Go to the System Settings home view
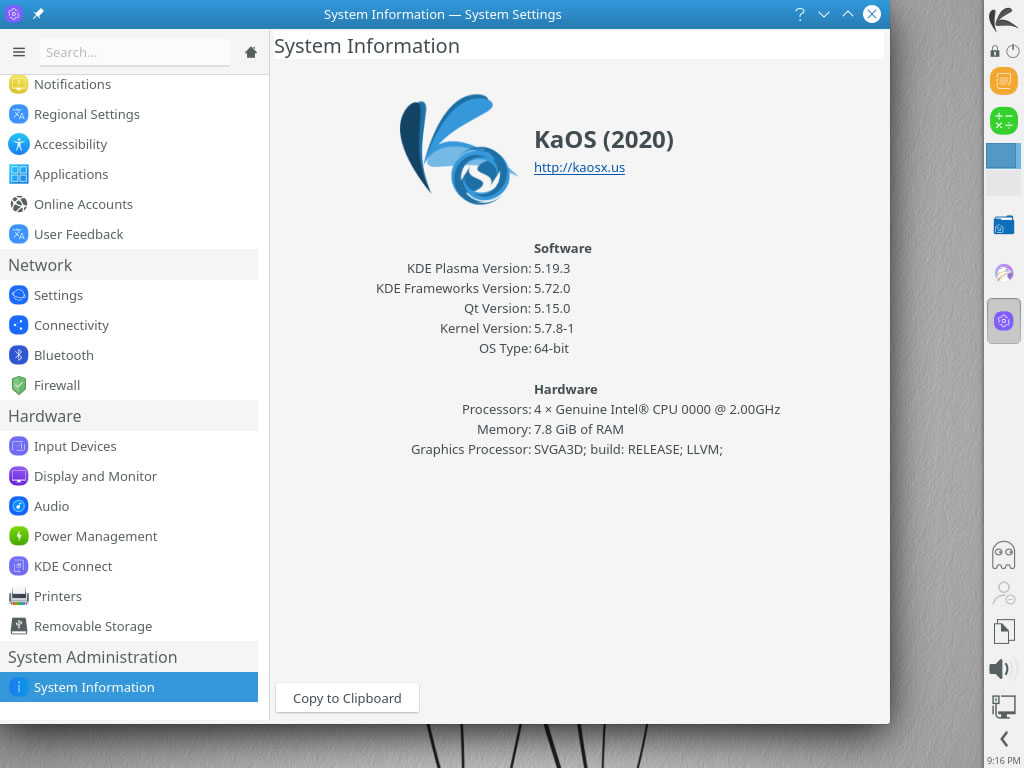 251,52
